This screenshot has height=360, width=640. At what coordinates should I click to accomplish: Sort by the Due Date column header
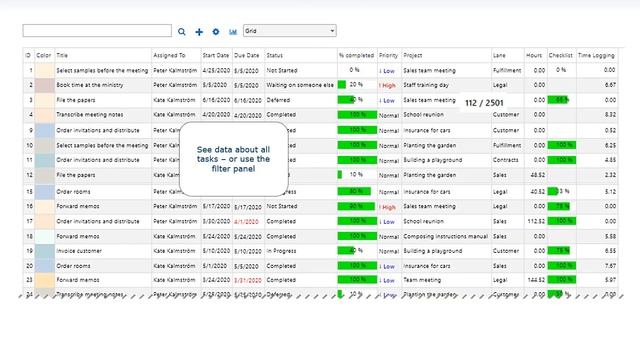pos(247,55)
